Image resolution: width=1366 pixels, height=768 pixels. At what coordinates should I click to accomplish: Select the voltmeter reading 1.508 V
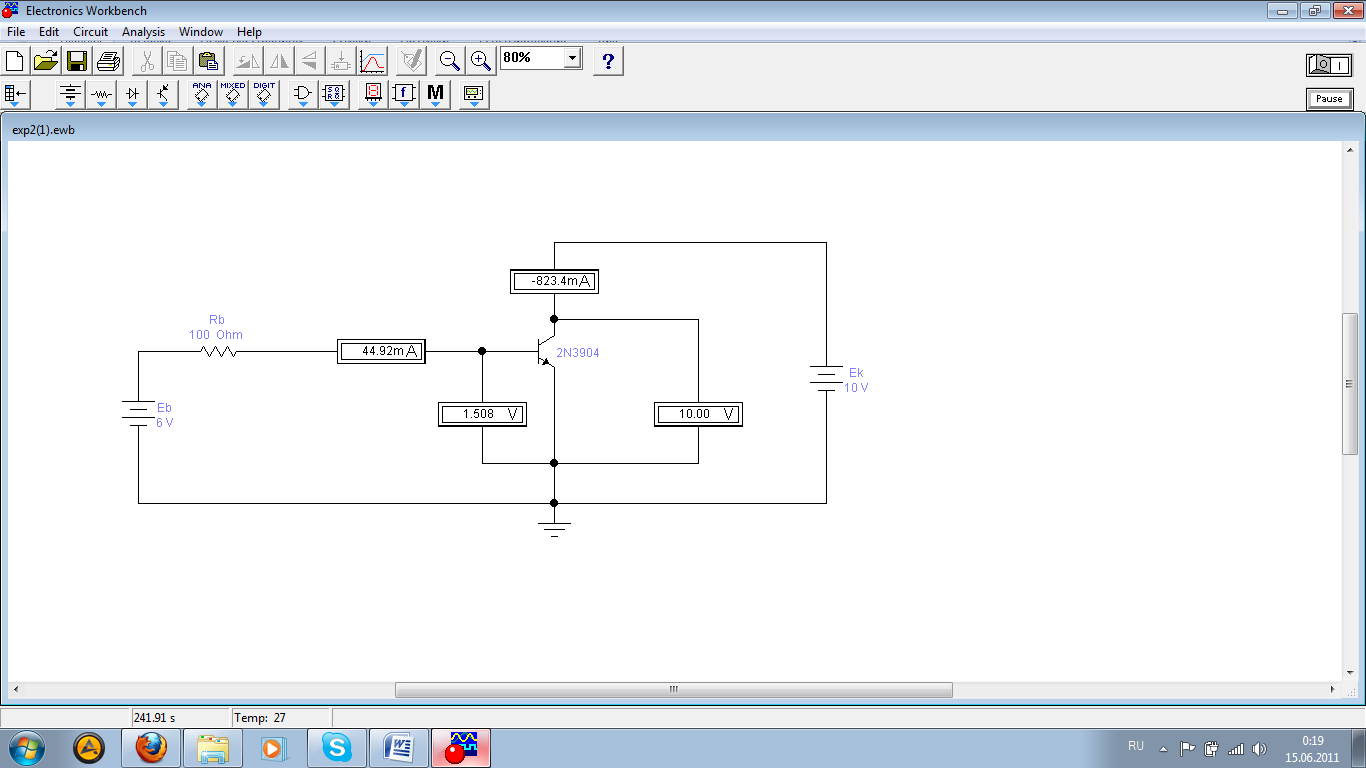pyautogui.click(x=482, y=414)
